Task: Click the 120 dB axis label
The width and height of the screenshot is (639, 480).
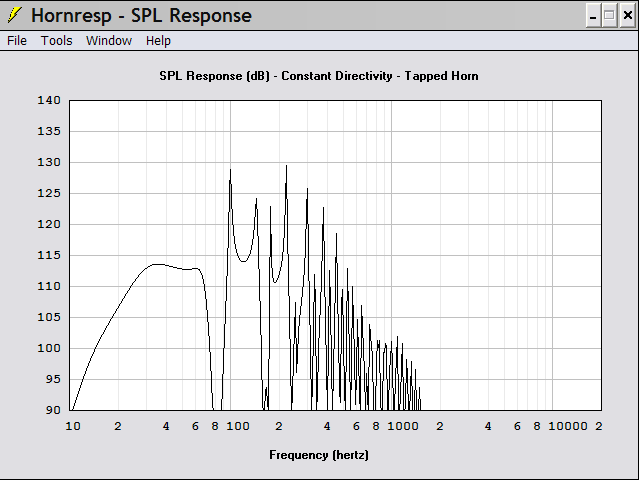Action: tap(49, 224)
